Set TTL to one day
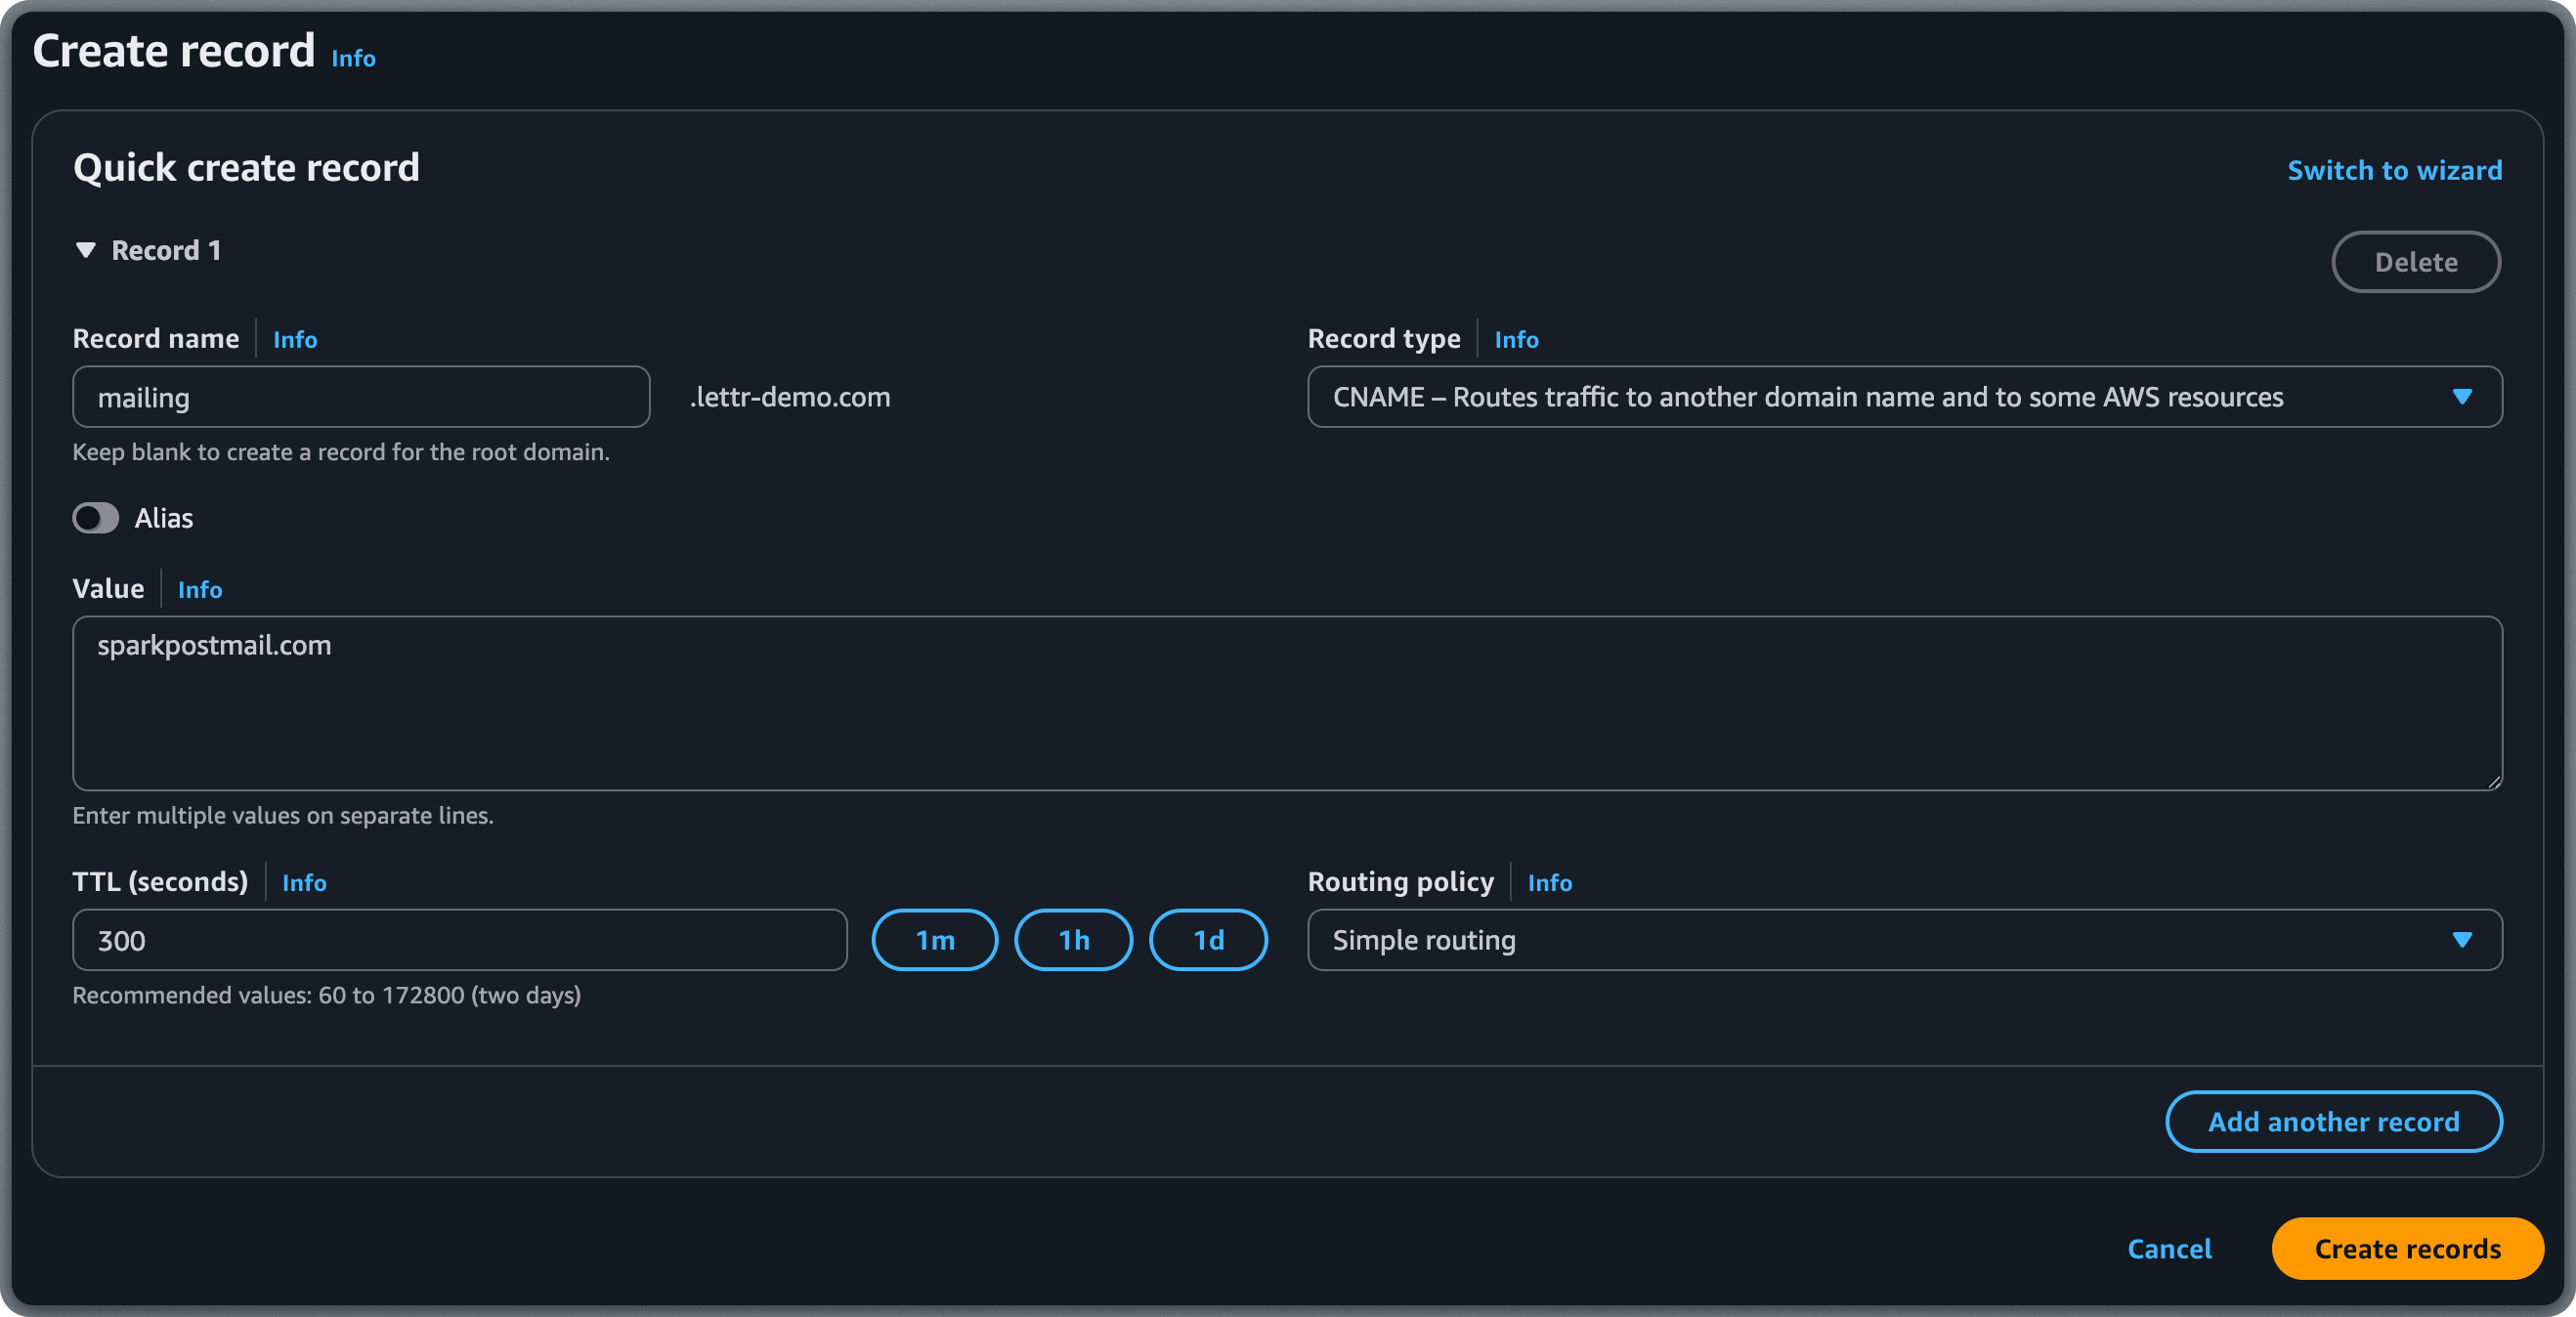The width and height of the screenshot is (2576, 1317). click(x=1208, y=939)
